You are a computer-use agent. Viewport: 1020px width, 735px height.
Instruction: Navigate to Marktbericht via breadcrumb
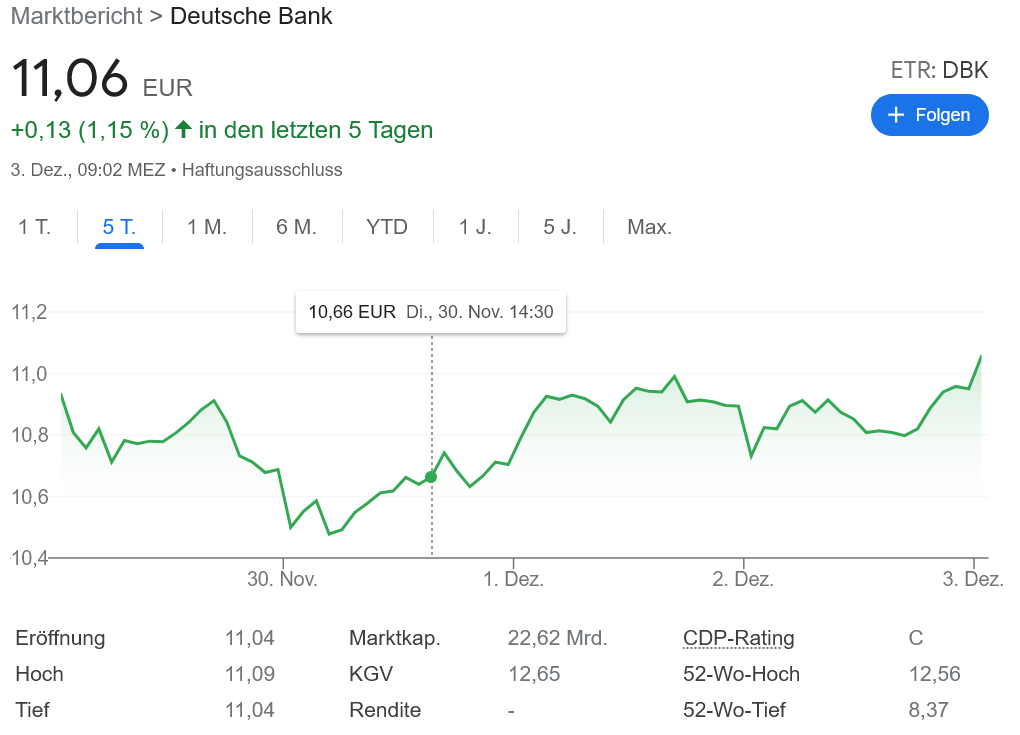pos(76,17)
